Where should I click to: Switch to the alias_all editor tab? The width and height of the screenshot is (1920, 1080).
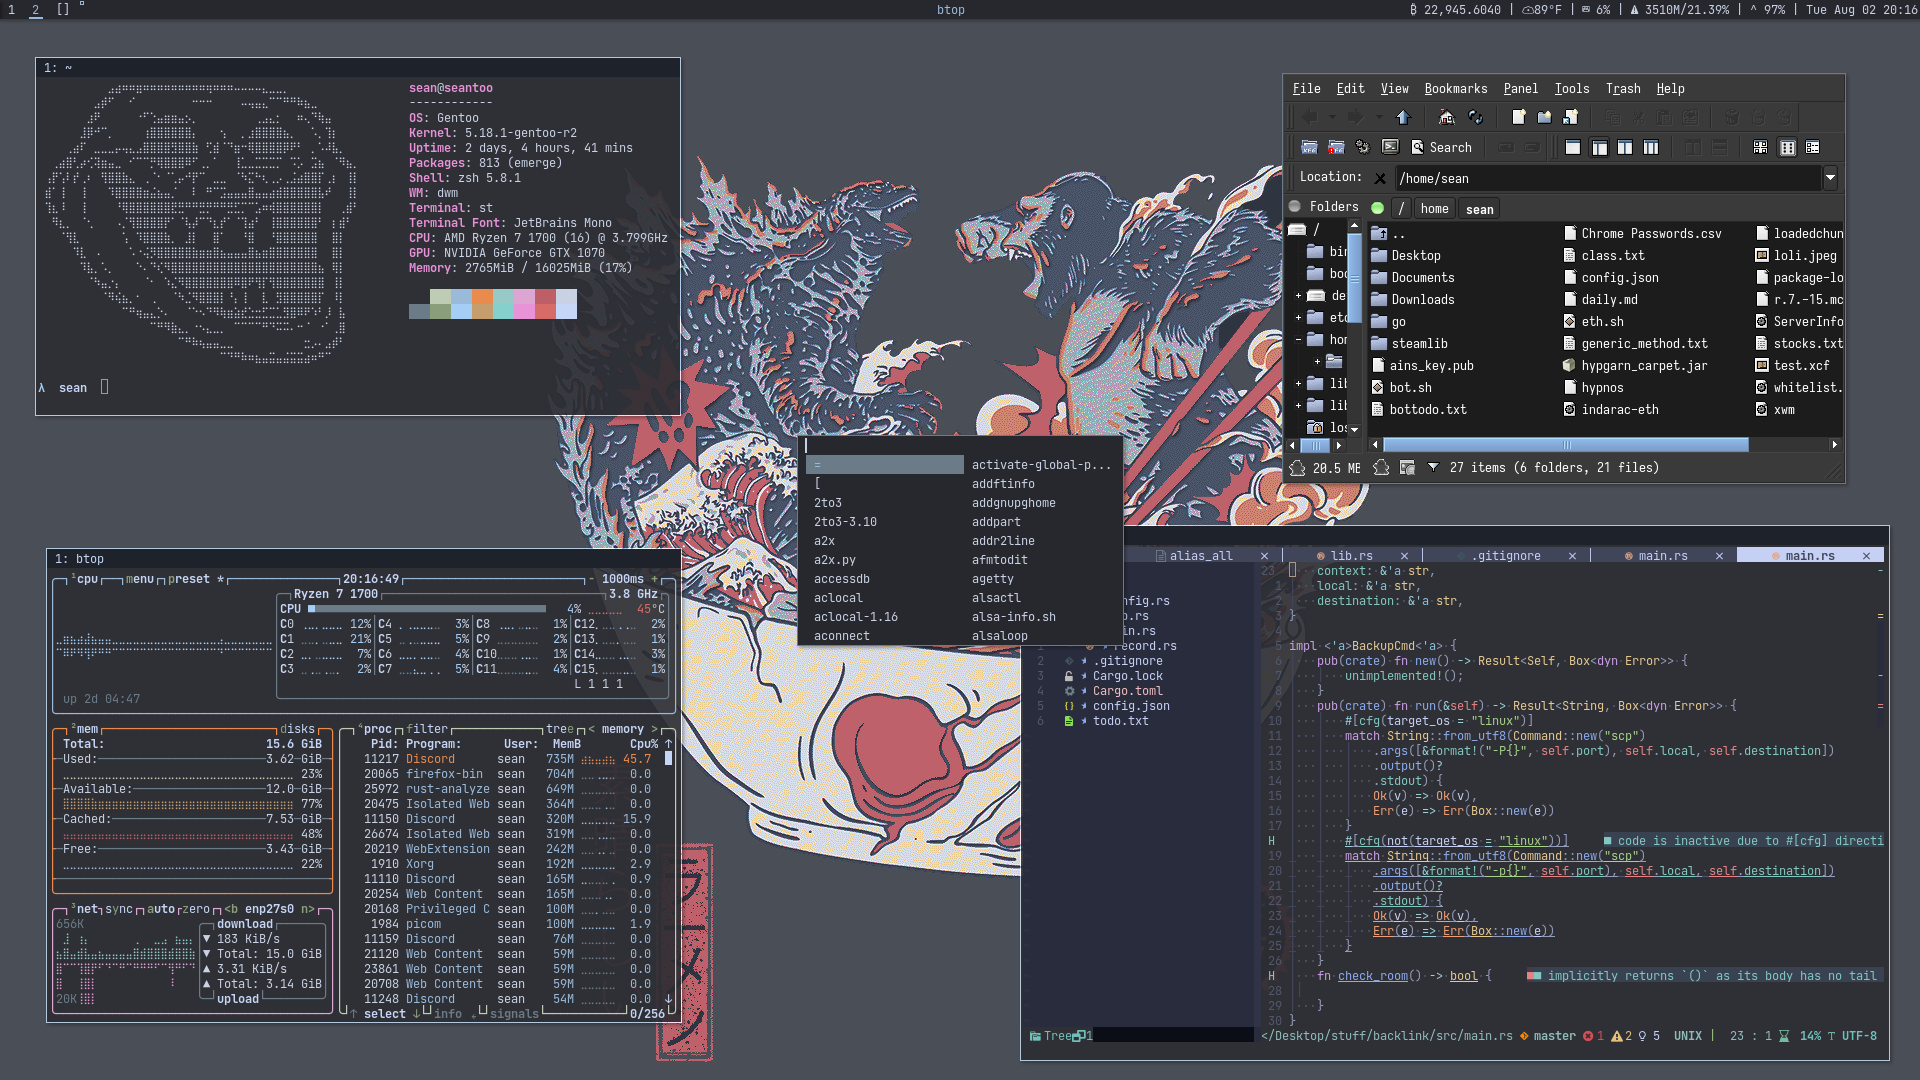click(1201, 556)
